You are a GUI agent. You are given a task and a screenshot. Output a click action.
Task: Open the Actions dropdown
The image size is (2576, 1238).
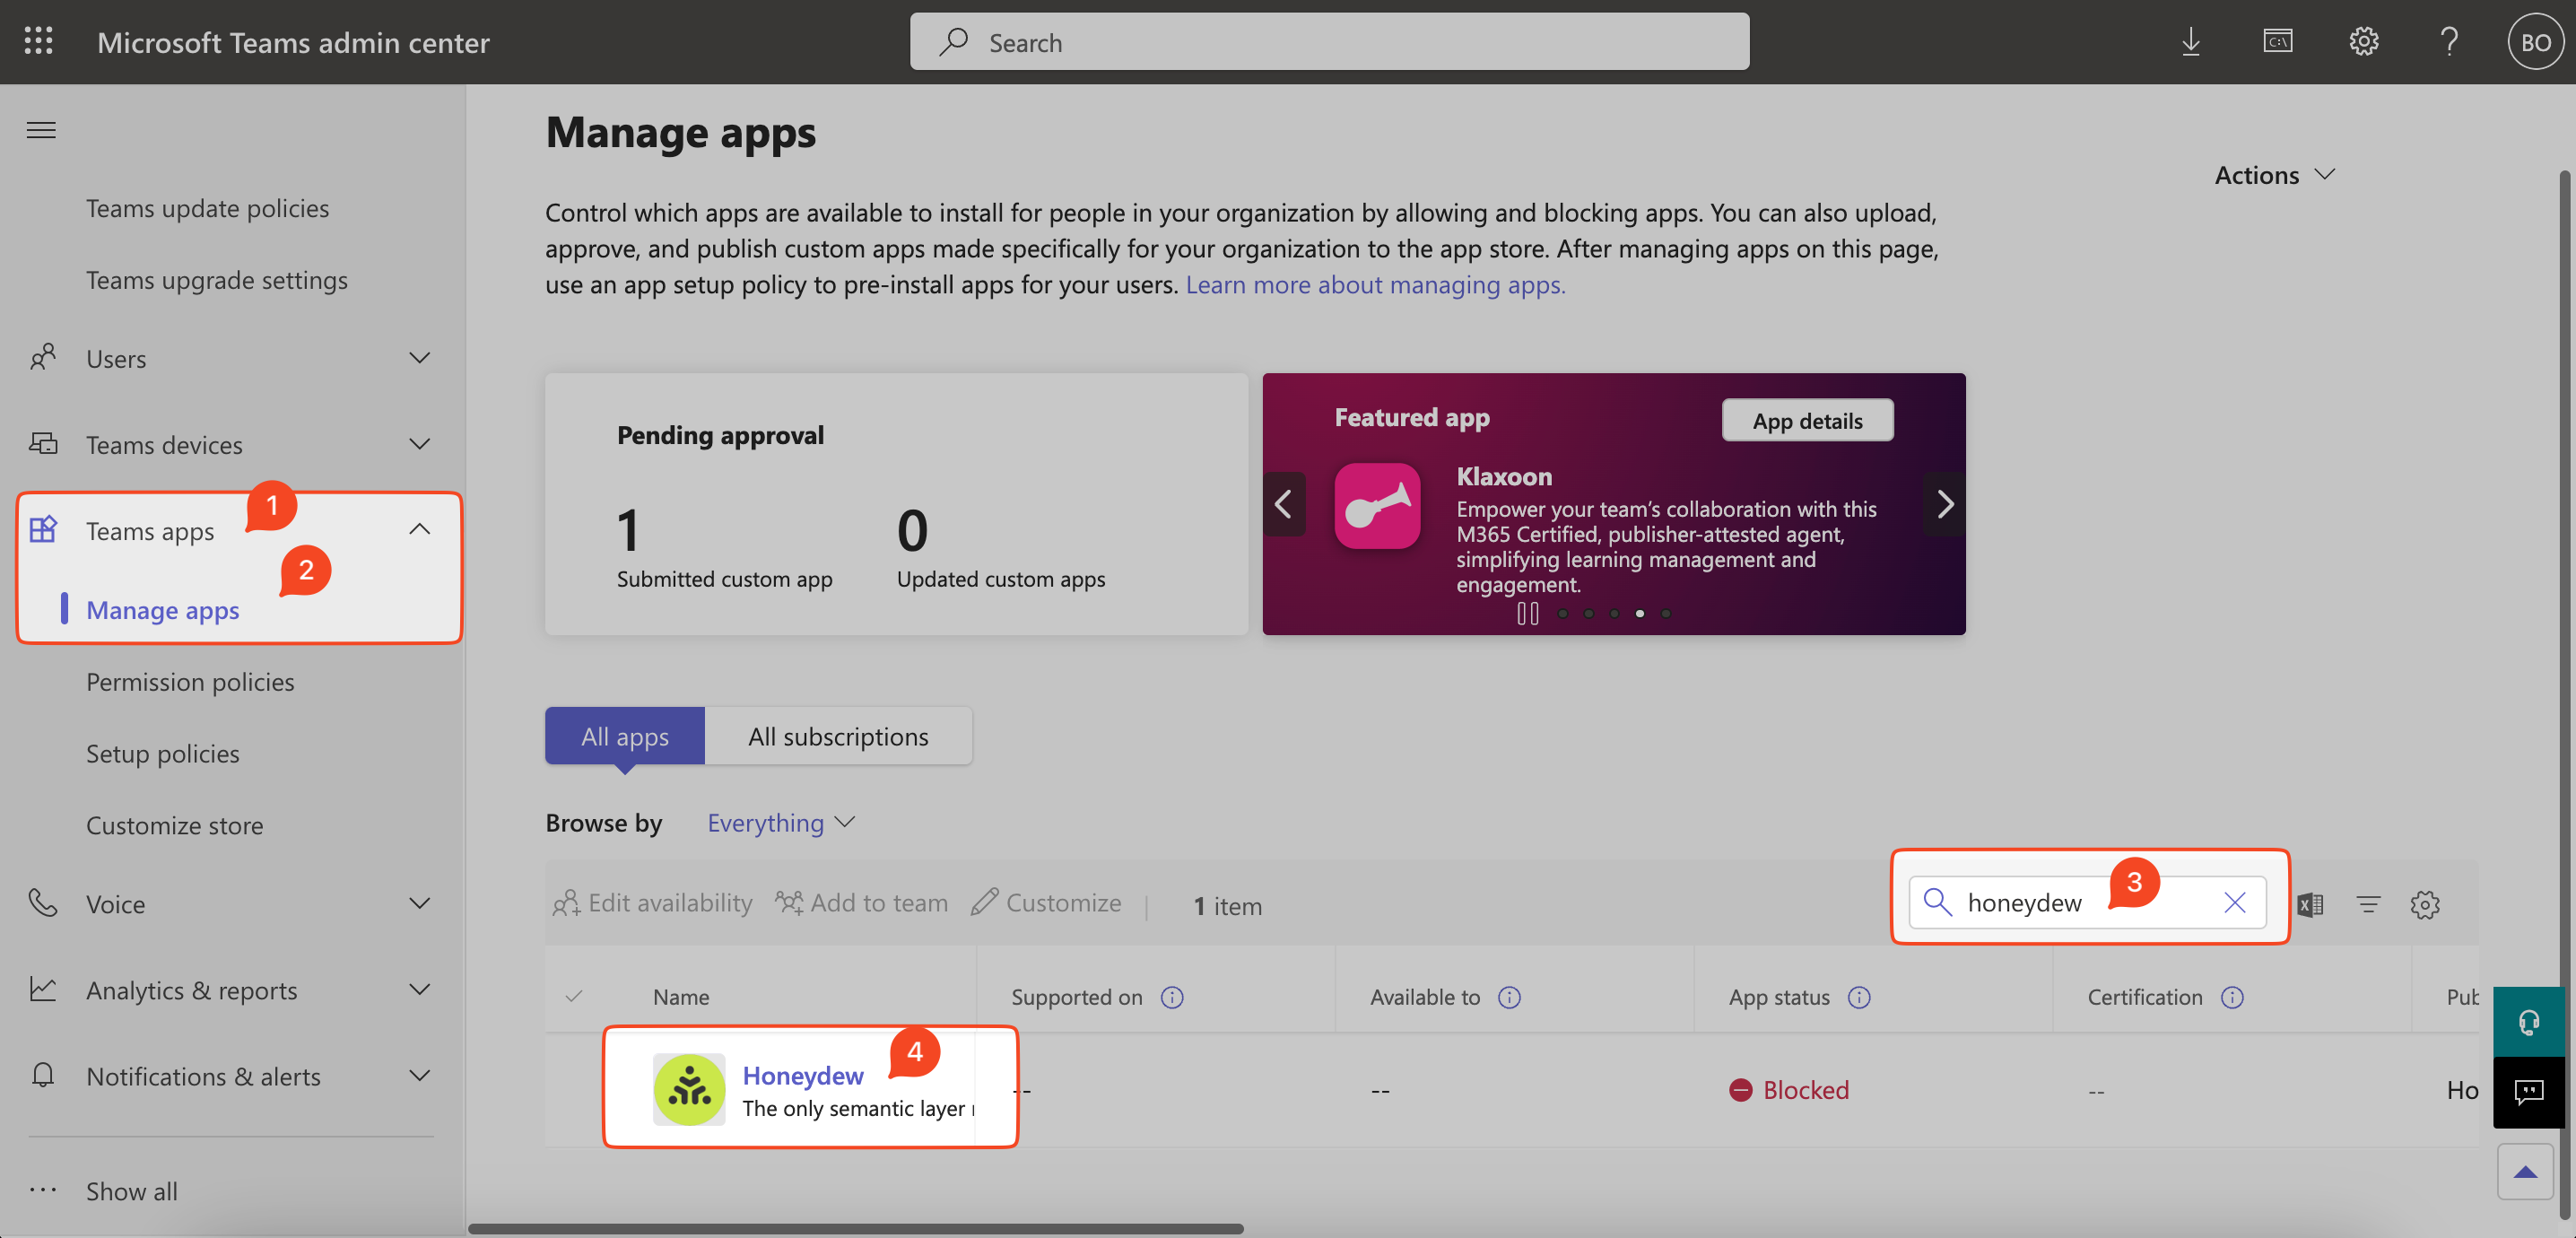[x=2273, y=175]
